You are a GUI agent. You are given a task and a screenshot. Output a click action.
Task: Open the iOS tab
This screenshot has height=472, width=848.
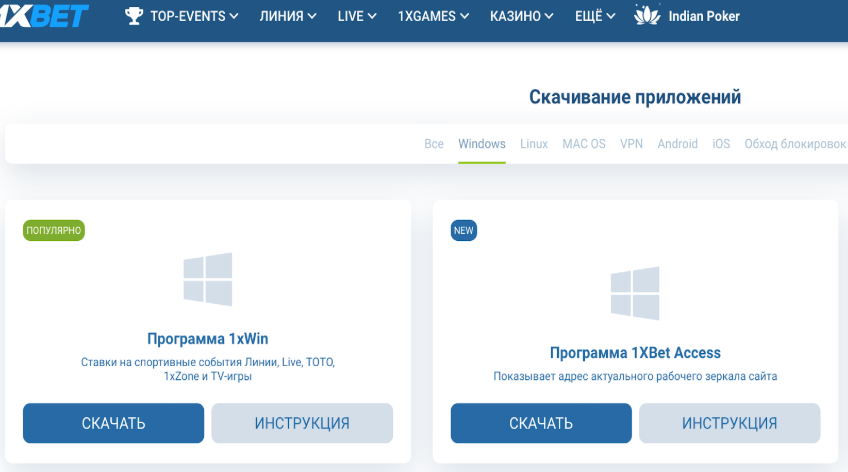(x=721, y=144)
